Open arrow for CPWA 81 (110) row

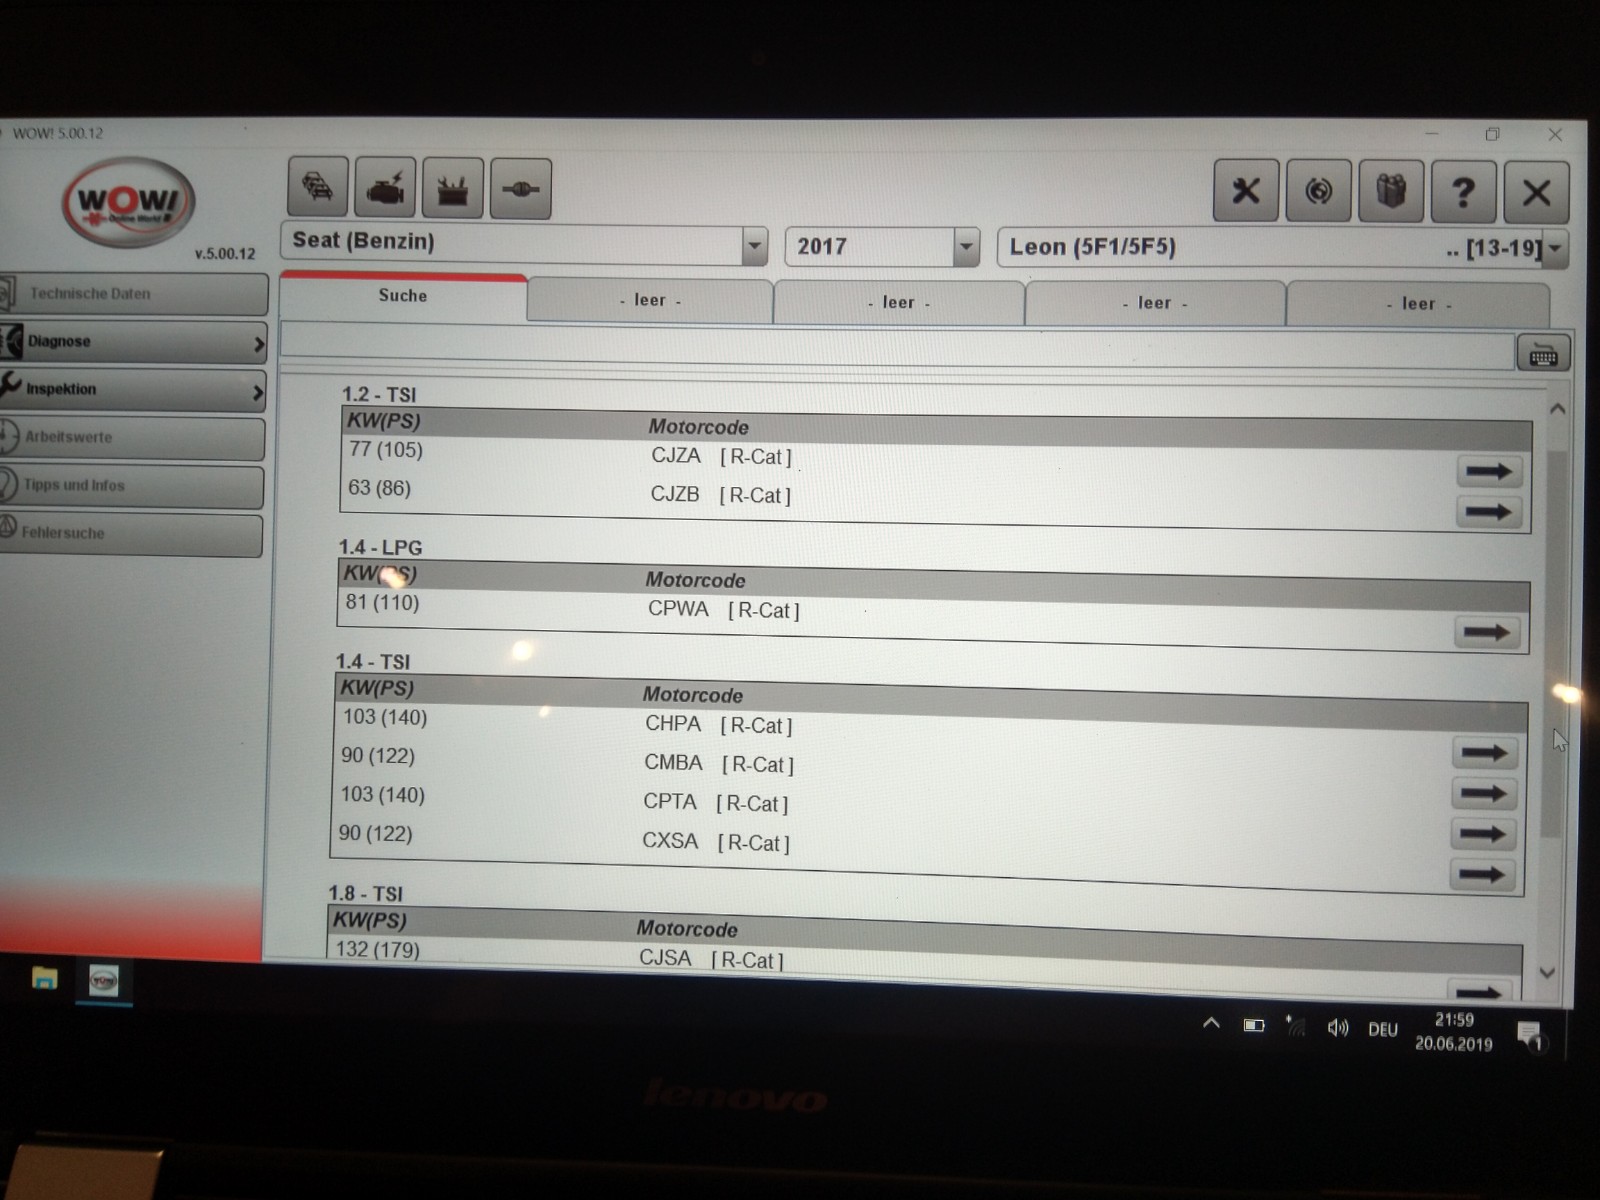point(1486,632)
